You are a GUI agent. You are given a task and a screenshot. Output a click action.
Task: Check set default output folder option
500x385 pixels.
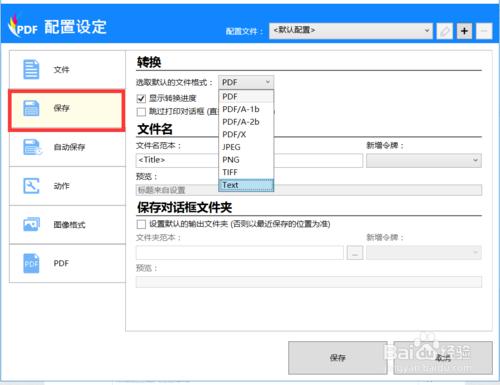point(141,224)
